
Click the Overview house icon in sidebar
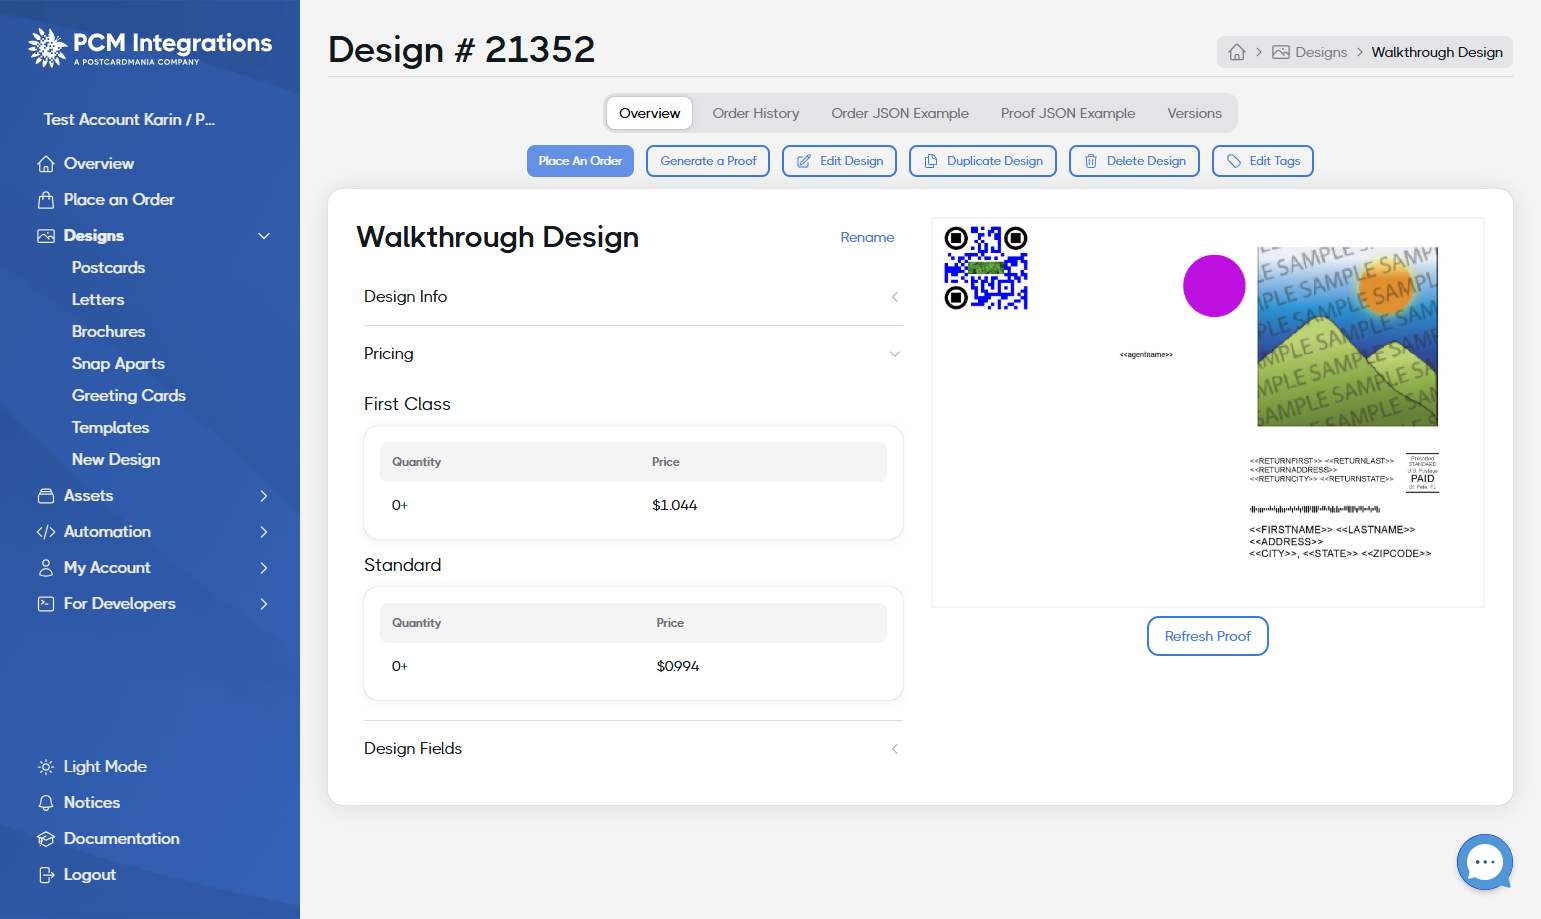[x=46, y=164]
